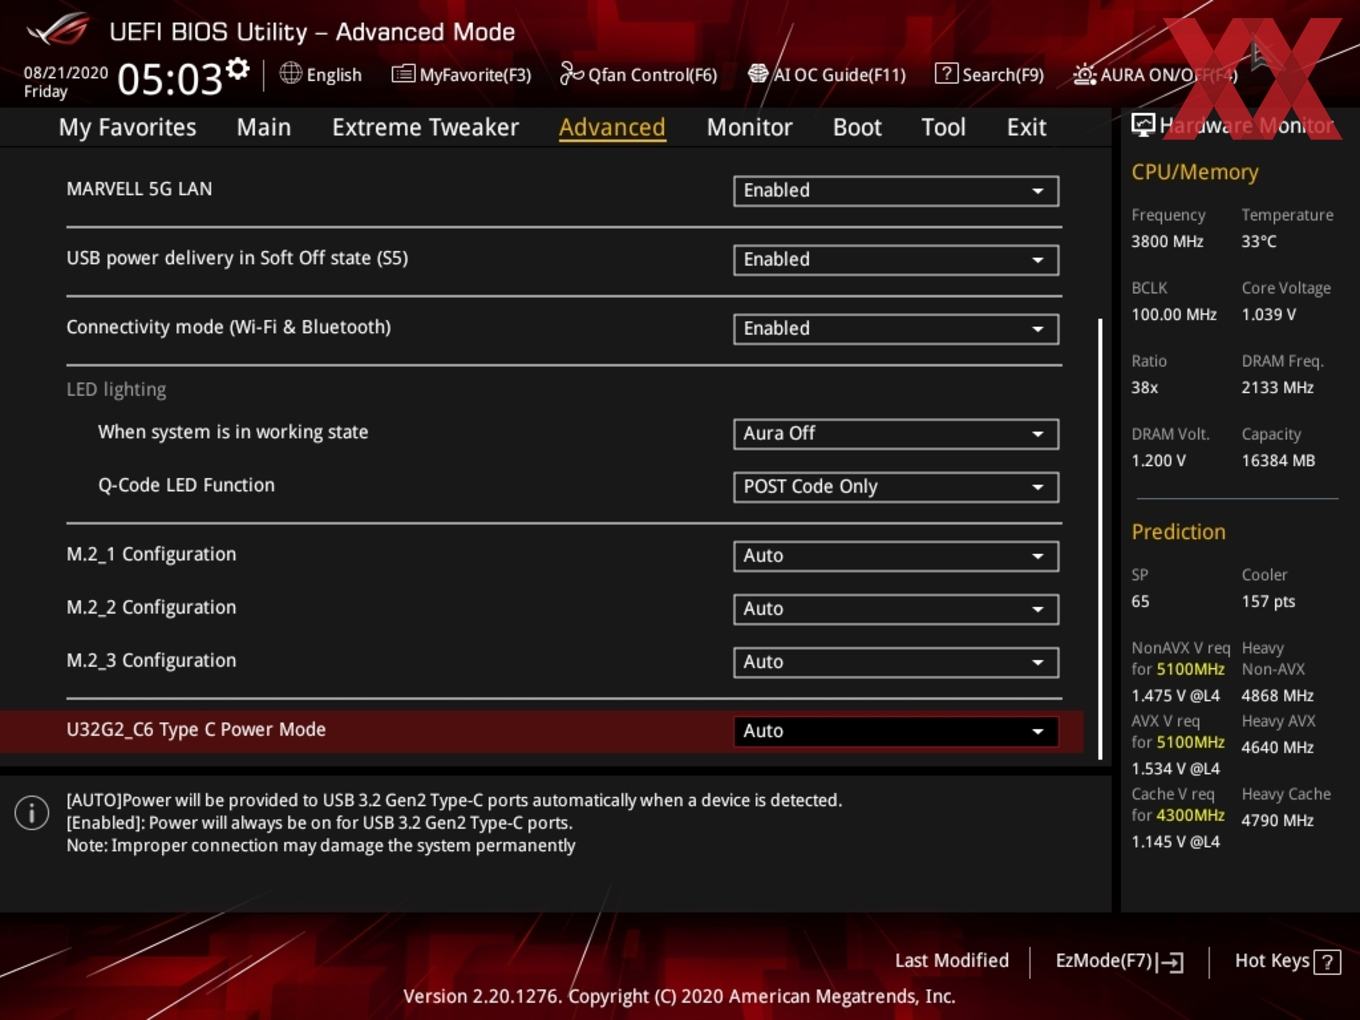Click the 4868 MHz Heavy Non-AVX value
This screenshot has height=1020, width=1360.
pos(1278,695)
